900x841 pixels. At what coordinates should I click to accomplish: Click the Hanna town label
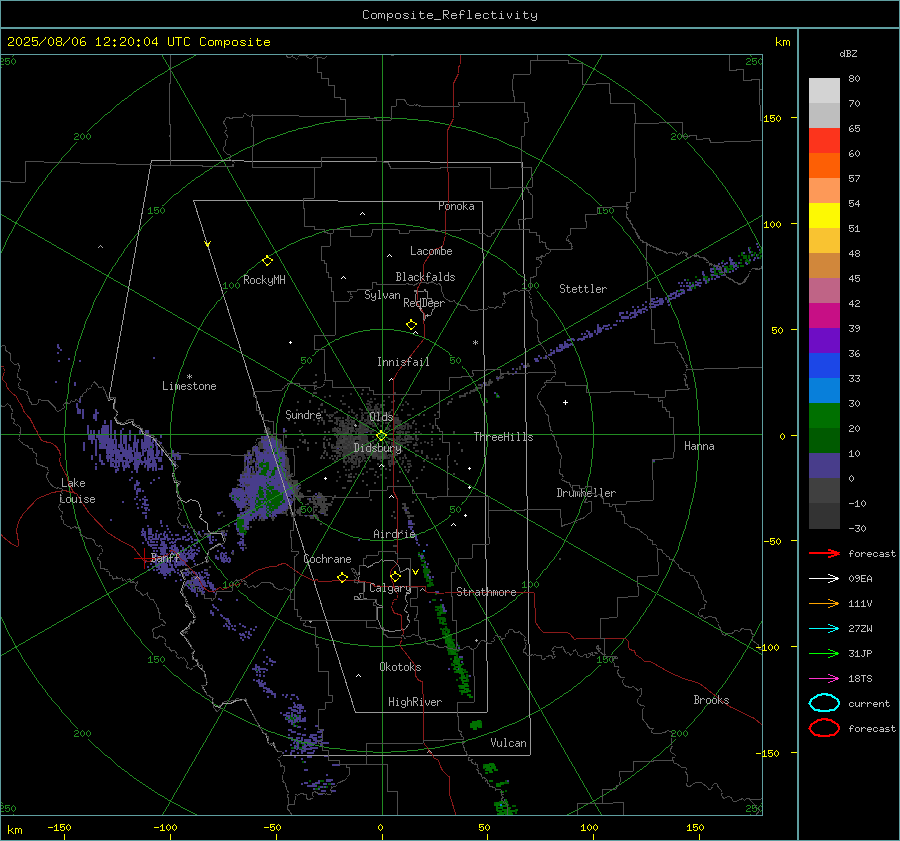pos(699,446)
